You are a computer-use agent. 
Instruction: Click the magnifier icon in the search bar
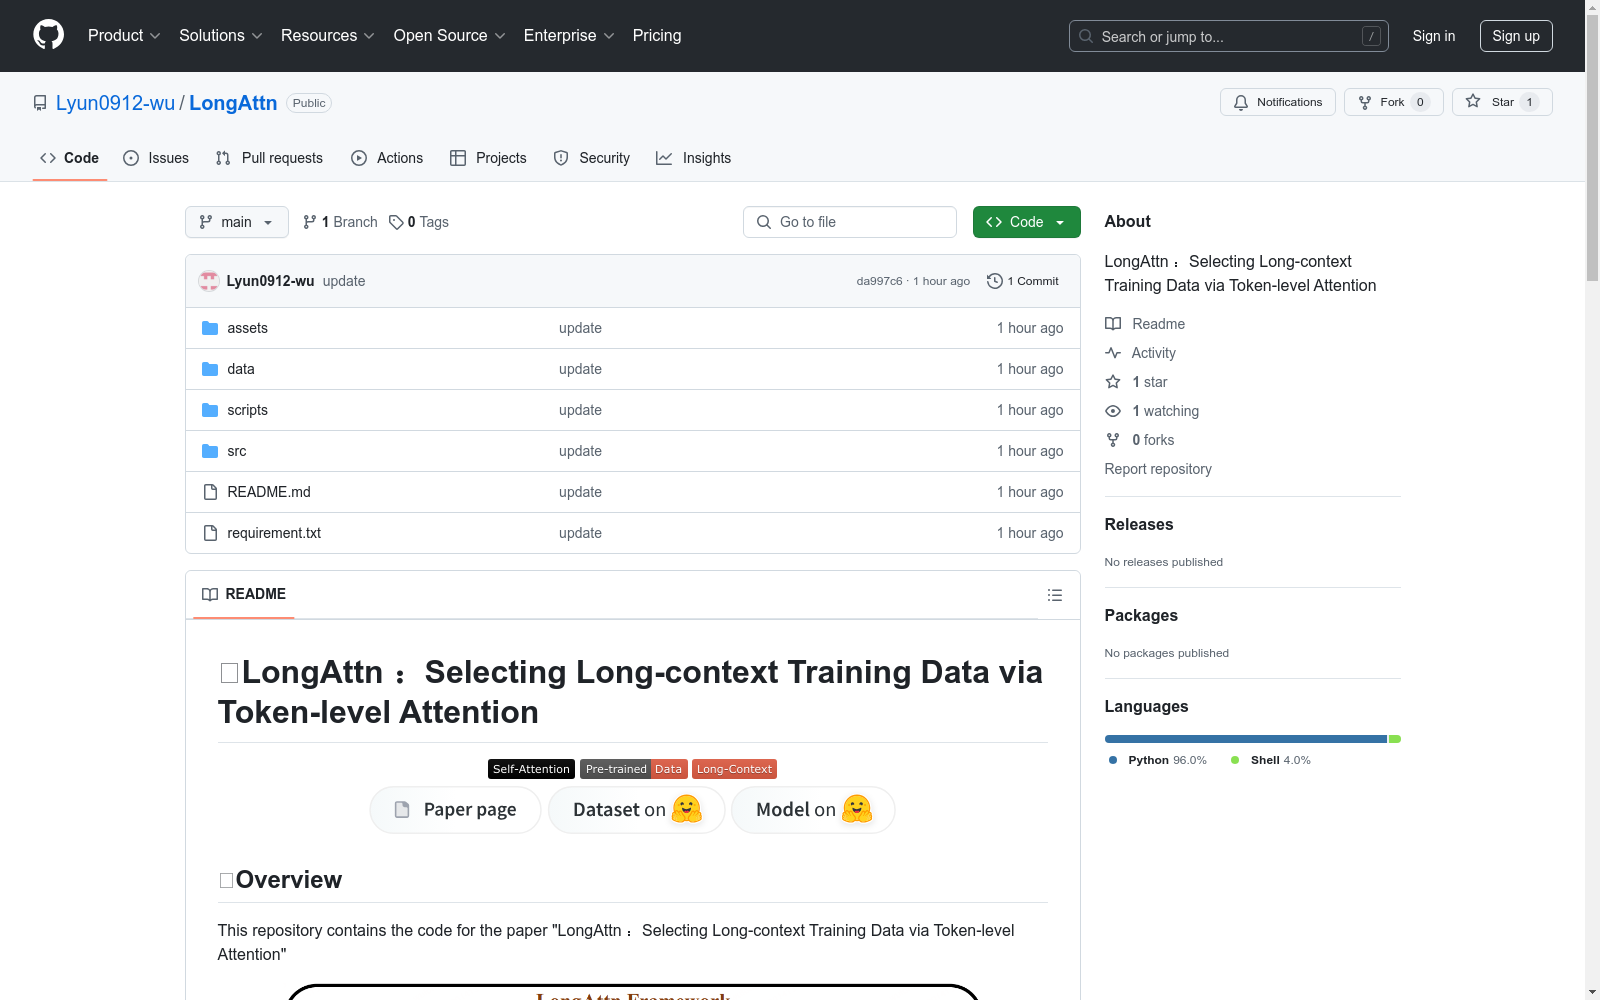tap(1086, 36)
